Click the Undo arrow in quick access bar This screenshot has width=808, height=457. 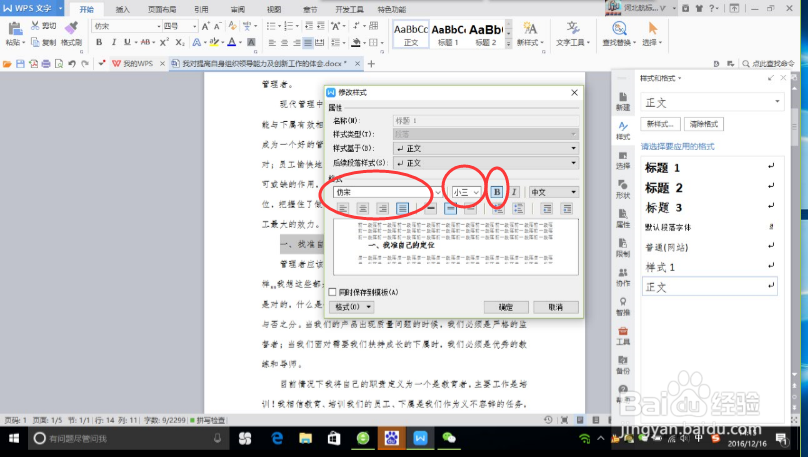click(72, 64)
